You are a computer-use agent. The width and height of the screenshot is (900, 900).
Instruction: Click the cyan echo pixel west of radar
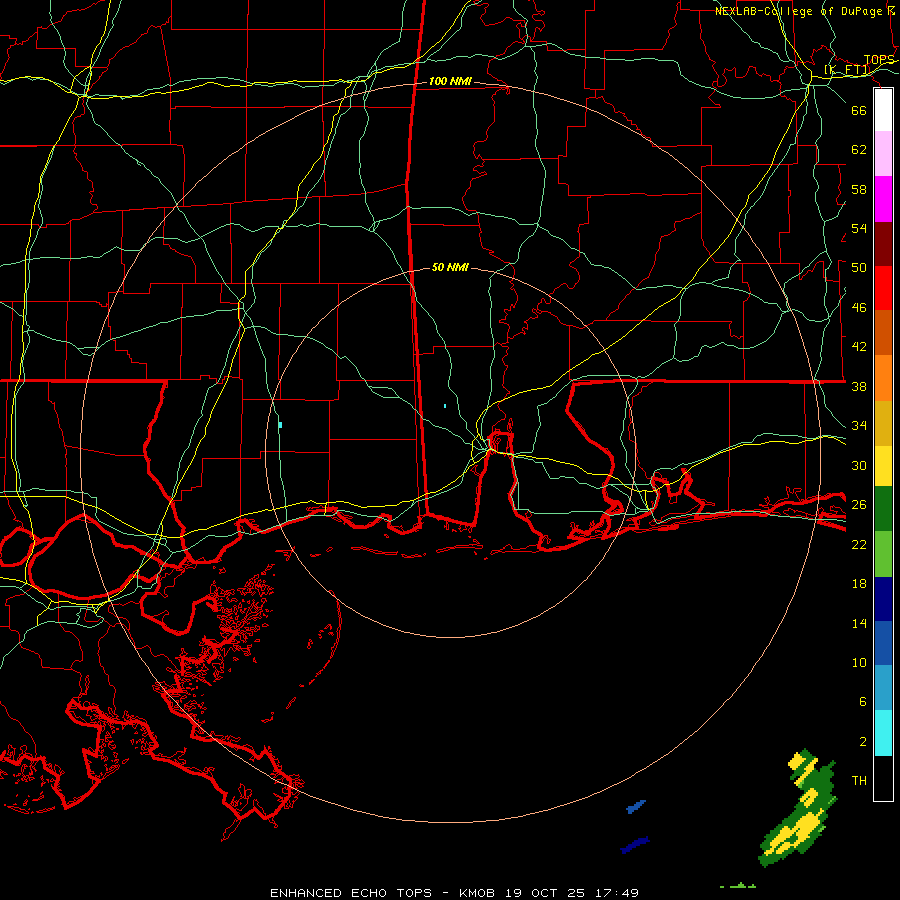coord(280,425)
